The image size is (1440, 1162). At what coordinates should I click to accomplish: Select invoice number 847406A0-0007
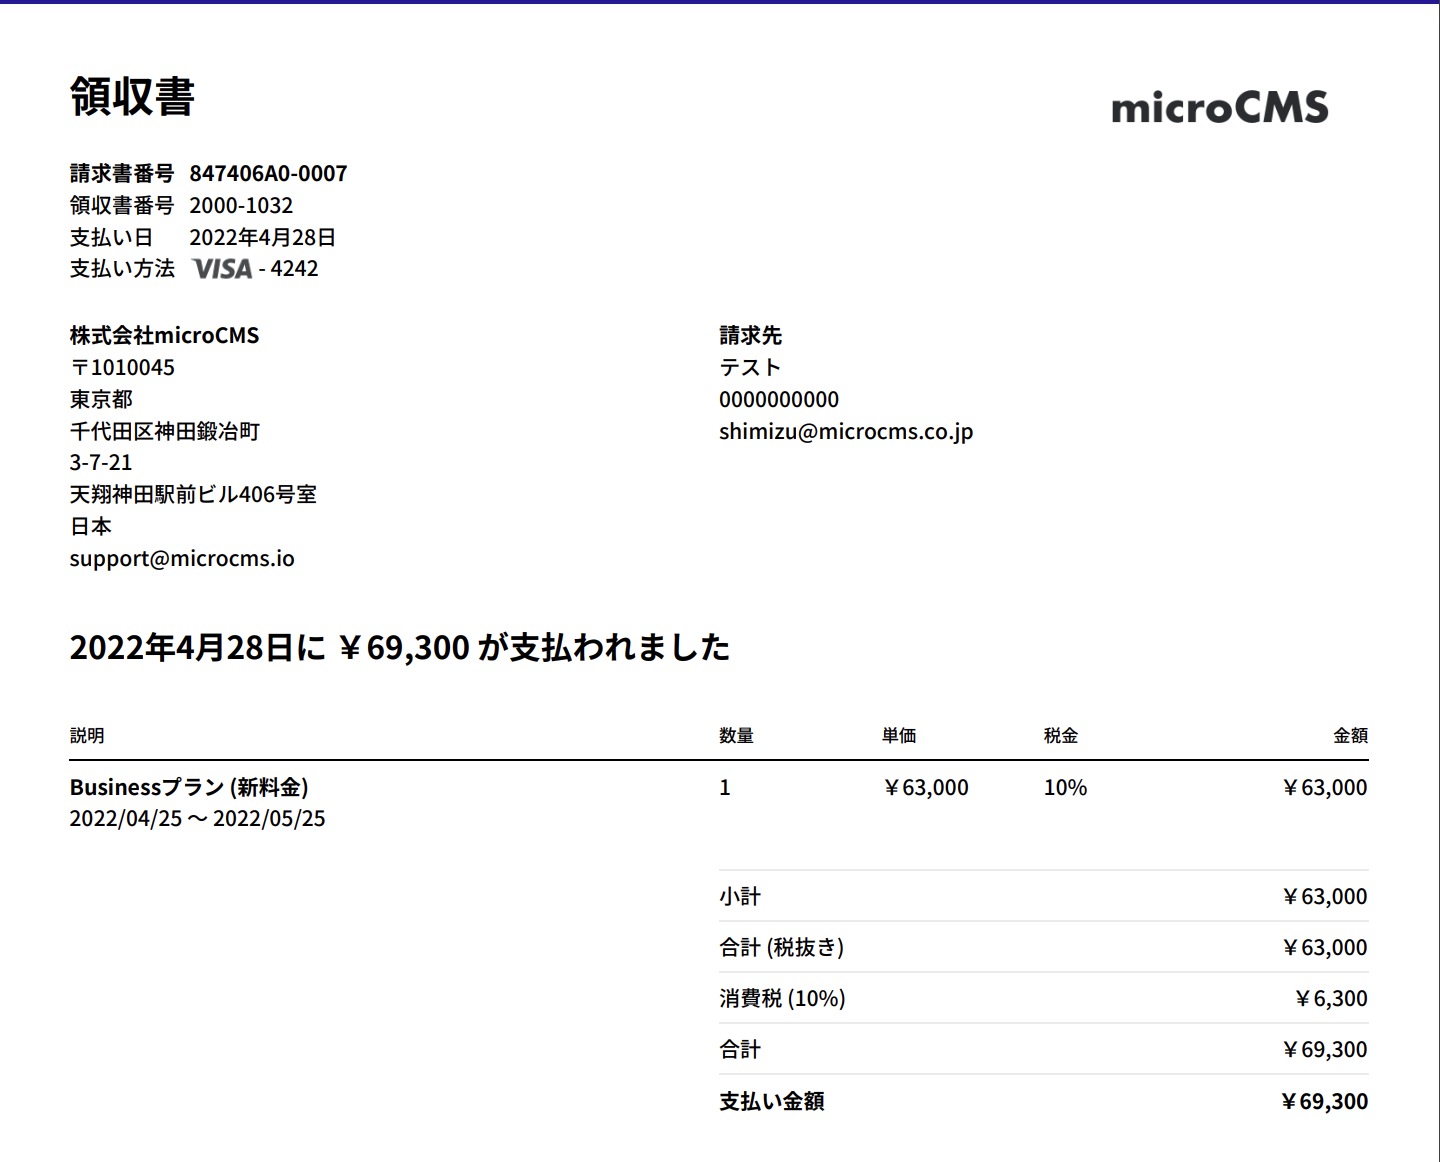268,174
